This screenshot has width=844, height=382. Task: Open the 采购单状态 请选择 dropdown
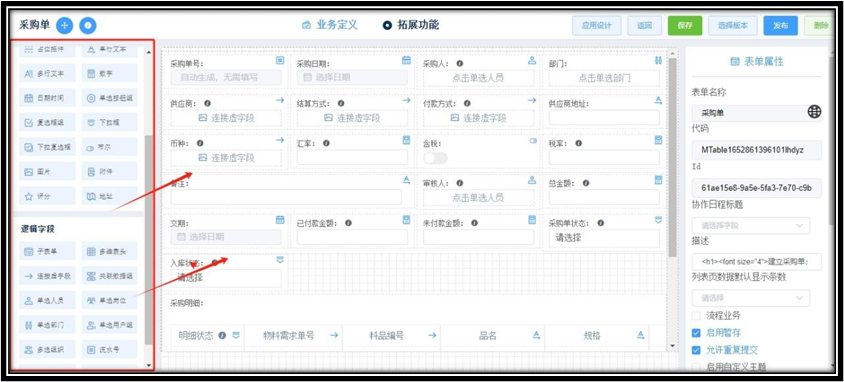(604, 238)
